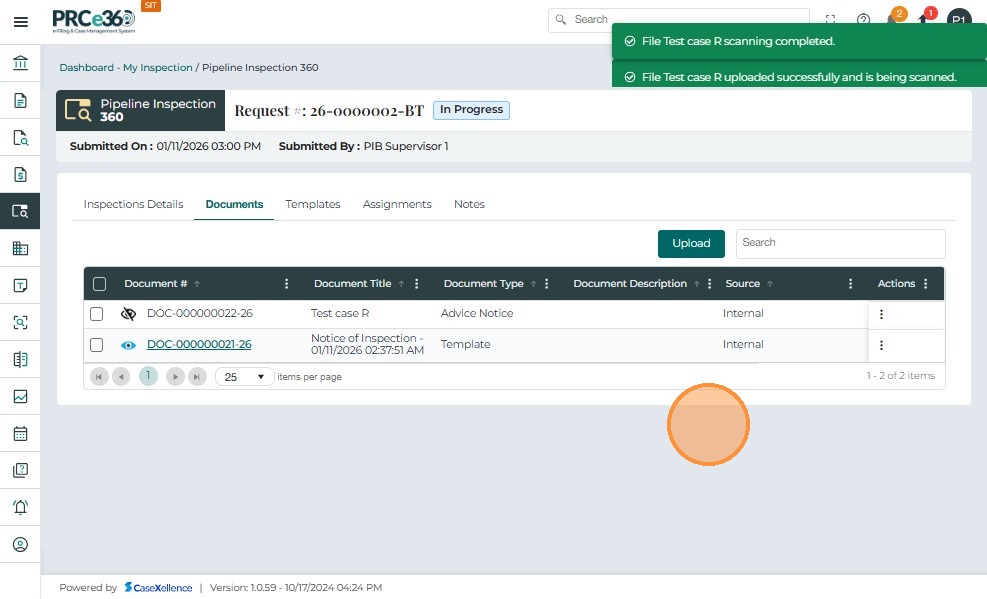Go to the My Inspection breadcrumb link
The width and height of the screenshot is (987, 599).
(157, 67)
